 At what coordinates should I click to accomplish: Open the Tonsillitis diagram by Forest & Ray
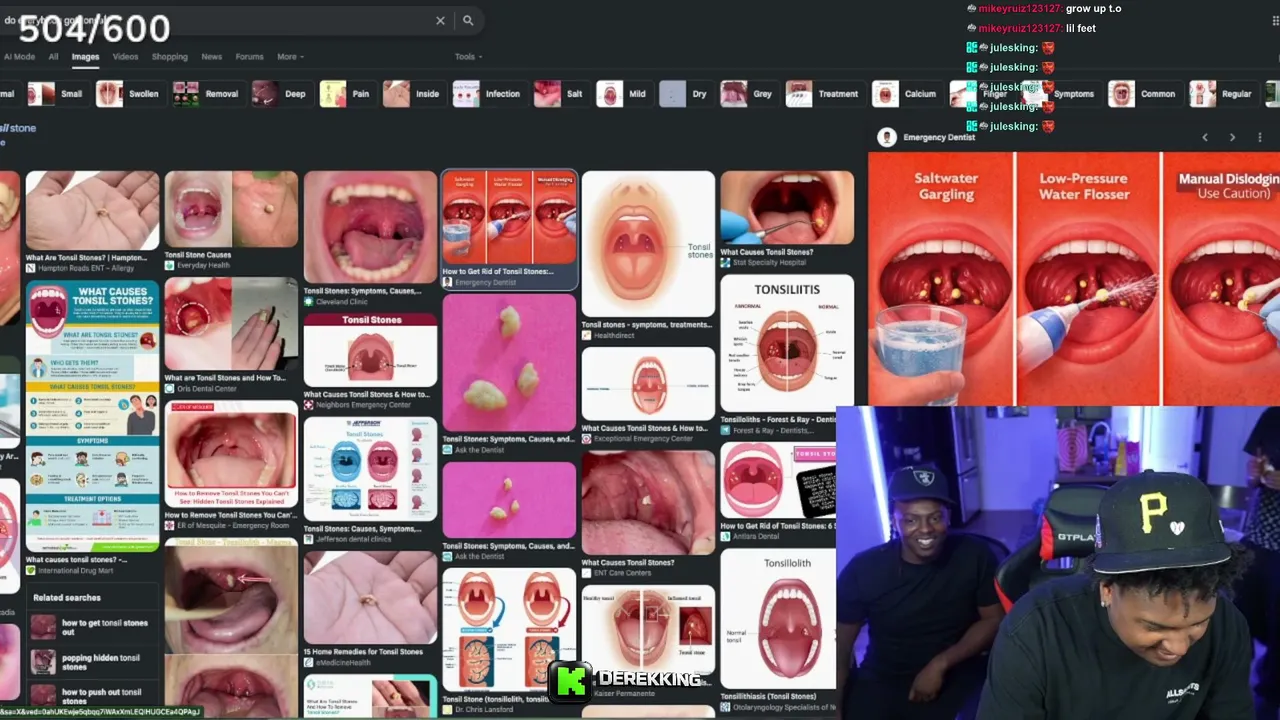tap(787, 344)
